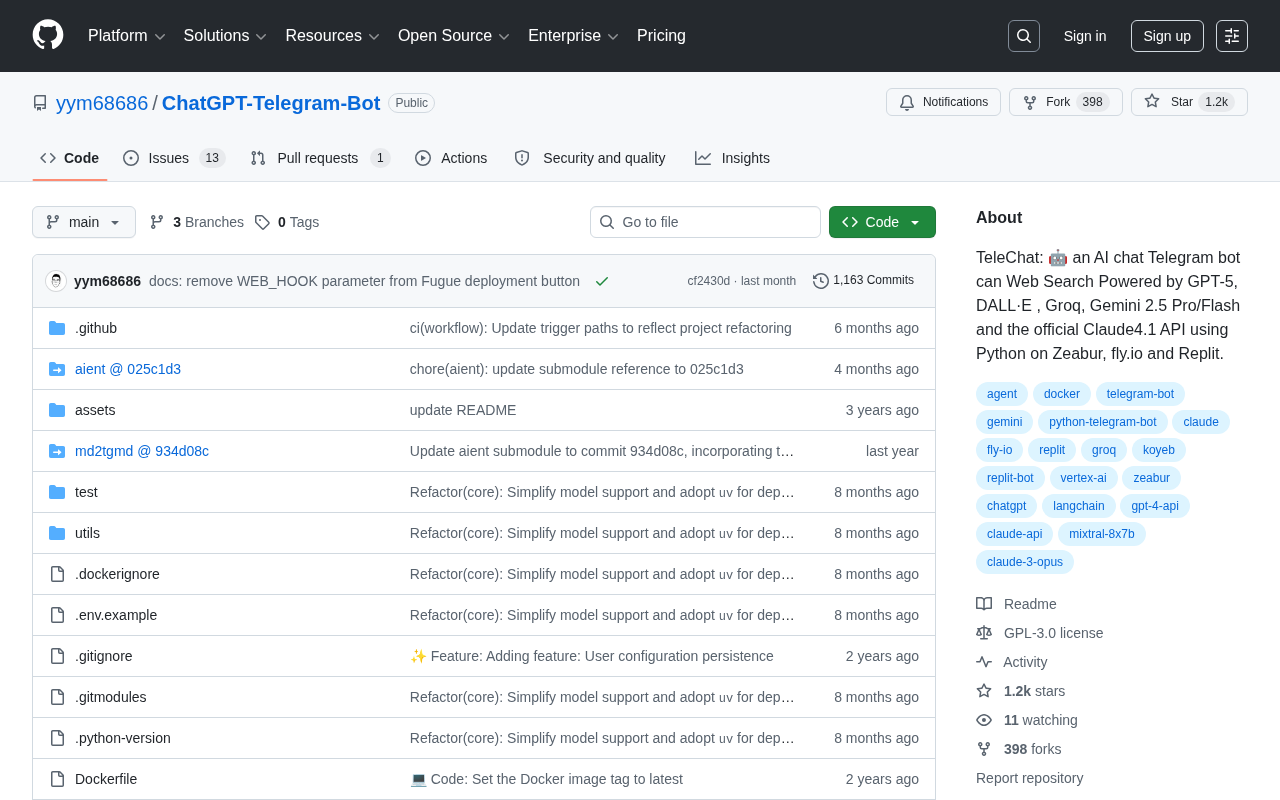Click the Sign up button
The width and height of the screenshot is (1280, 800).
pos(1167,36)
